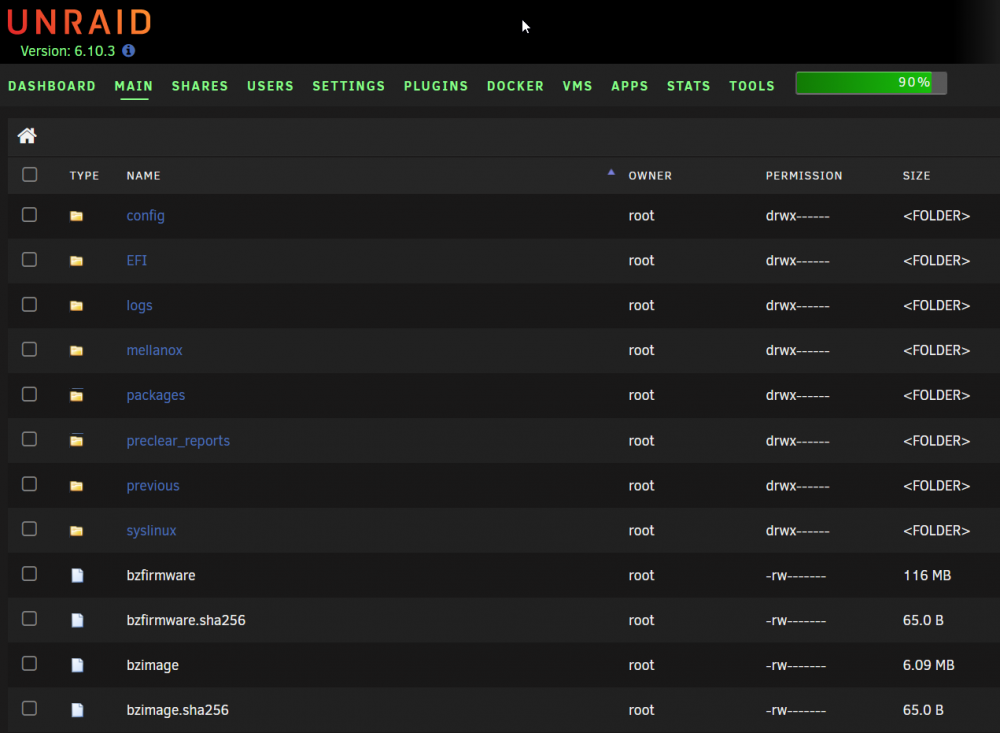The image size is (1000, 733).
Task: Go to the VMs tab
Action: (x=577, y=86)
